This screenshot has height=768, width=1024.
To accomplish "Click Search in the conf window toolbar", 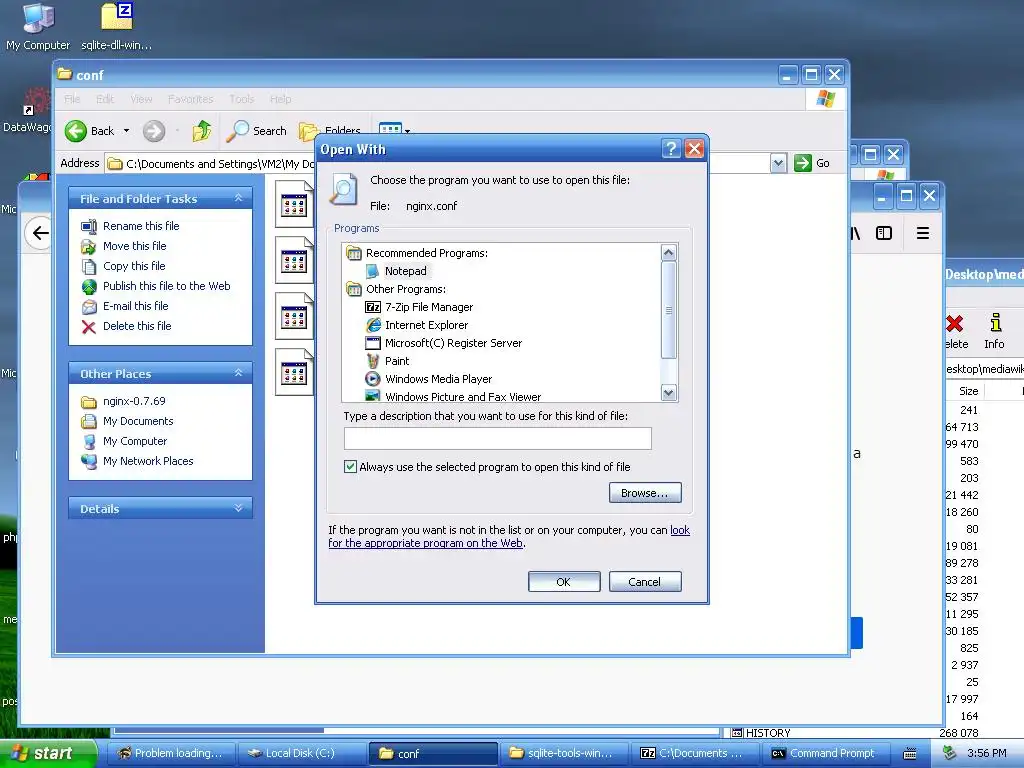I will coord(257,131).
